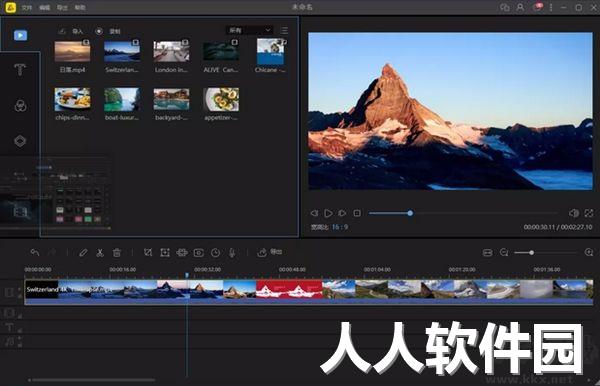Set clip duration with the clock icon
600x386 pixels.
click(x=215, y=252)
